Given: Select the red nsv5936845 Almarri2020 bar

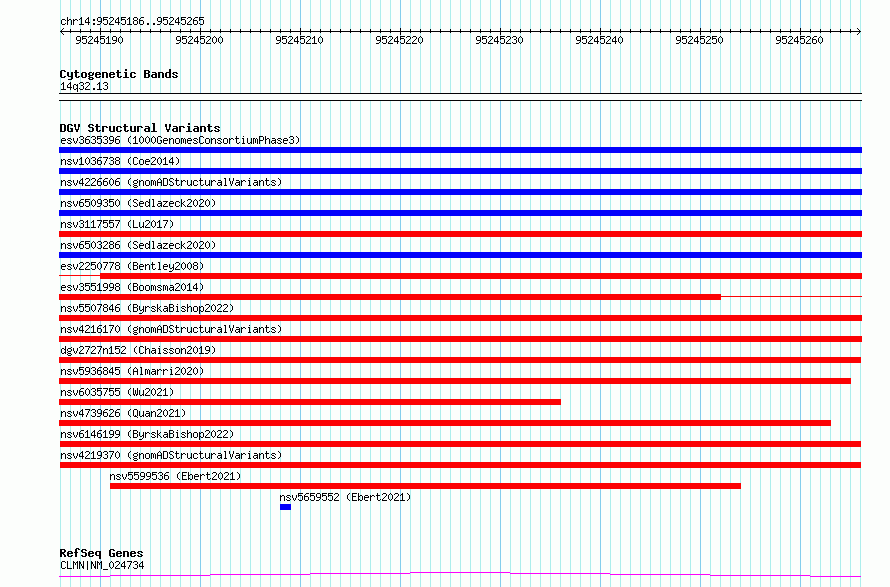Looking at the screenshot, I should [455, 381].
